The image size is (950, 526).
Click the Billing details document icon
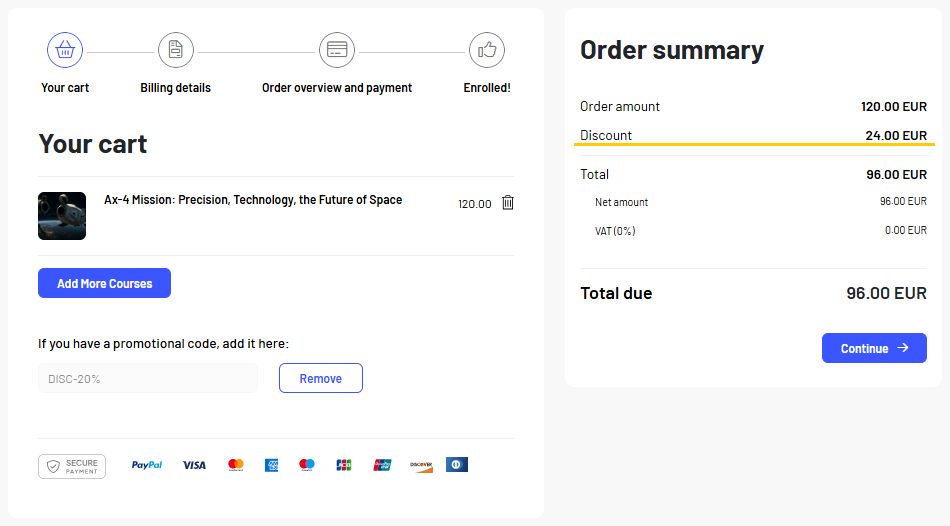coord(176,50)
